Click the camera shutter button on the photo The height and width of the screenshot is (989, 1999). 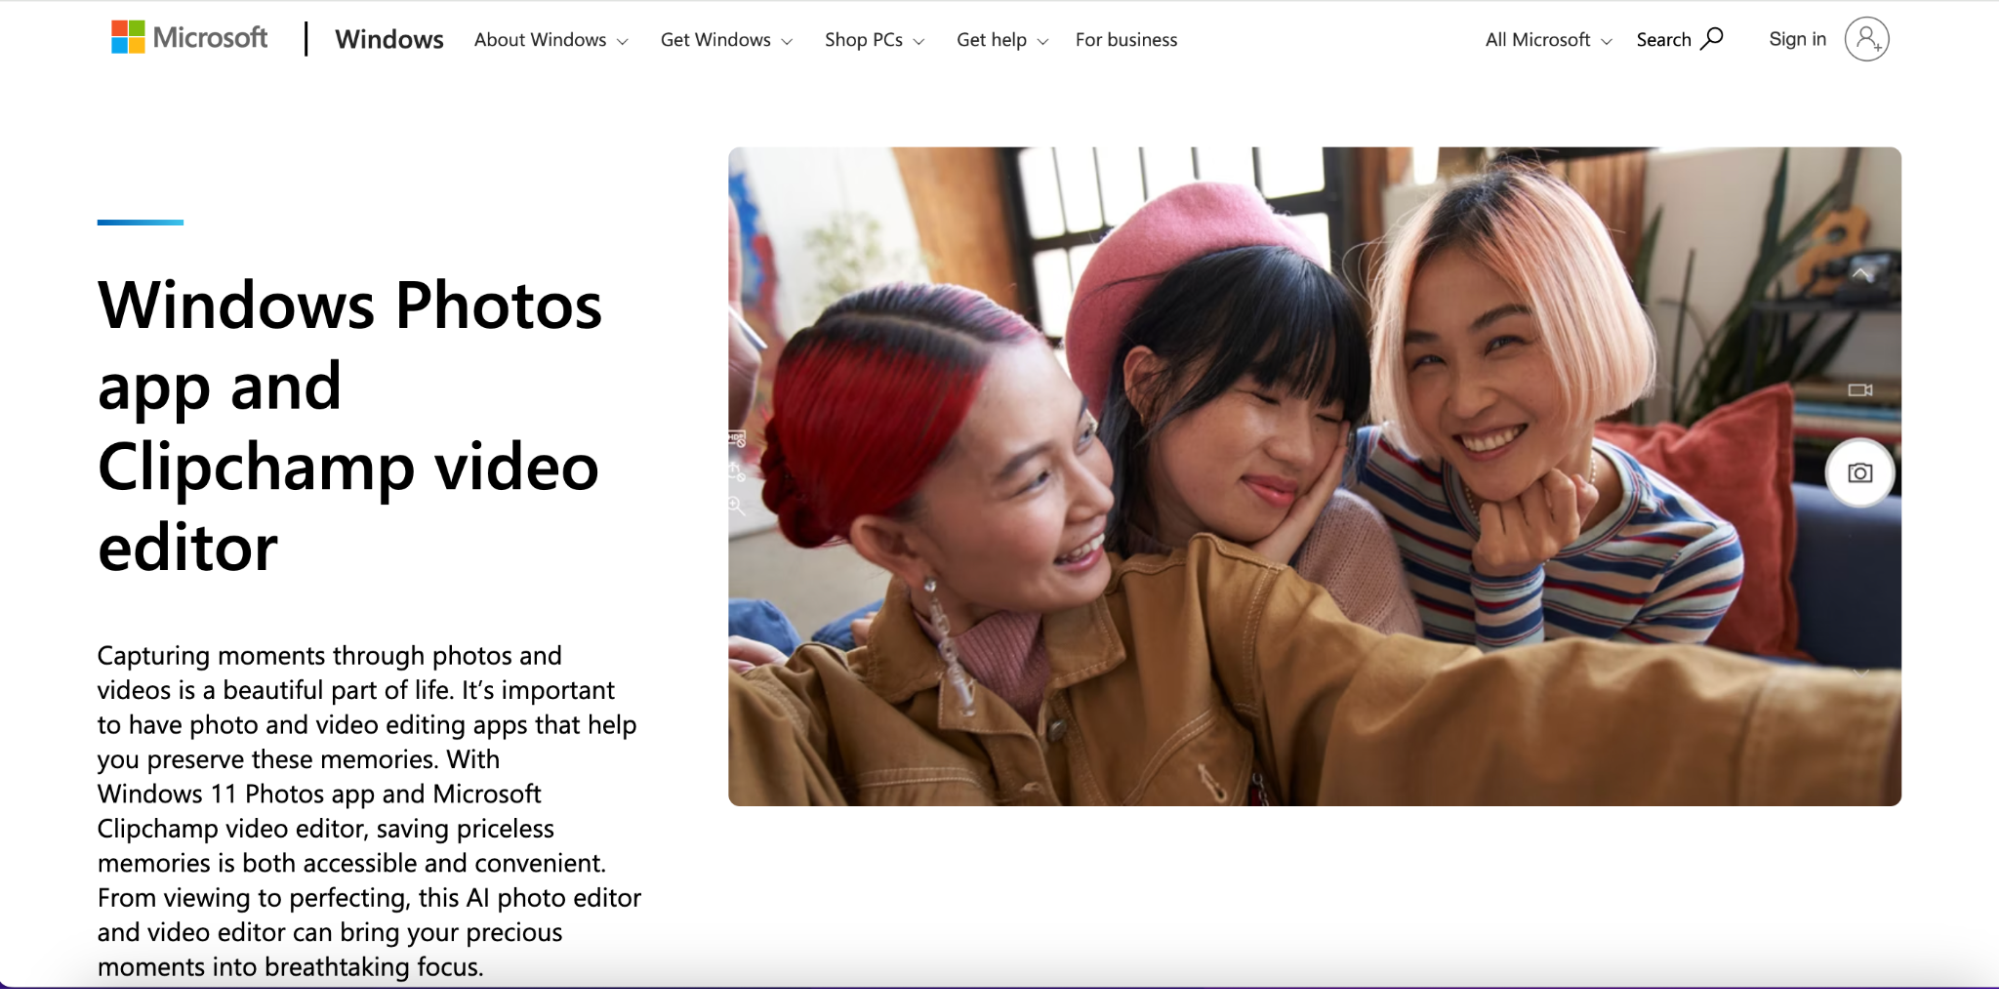coord(1860,473)
